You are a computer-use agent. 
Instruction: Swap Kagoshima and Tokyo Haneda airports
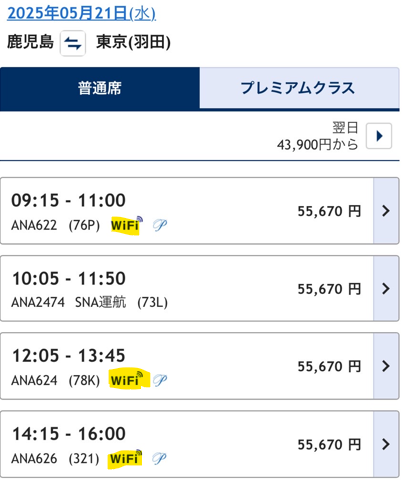pyautogui.click(x=73, y=43)
